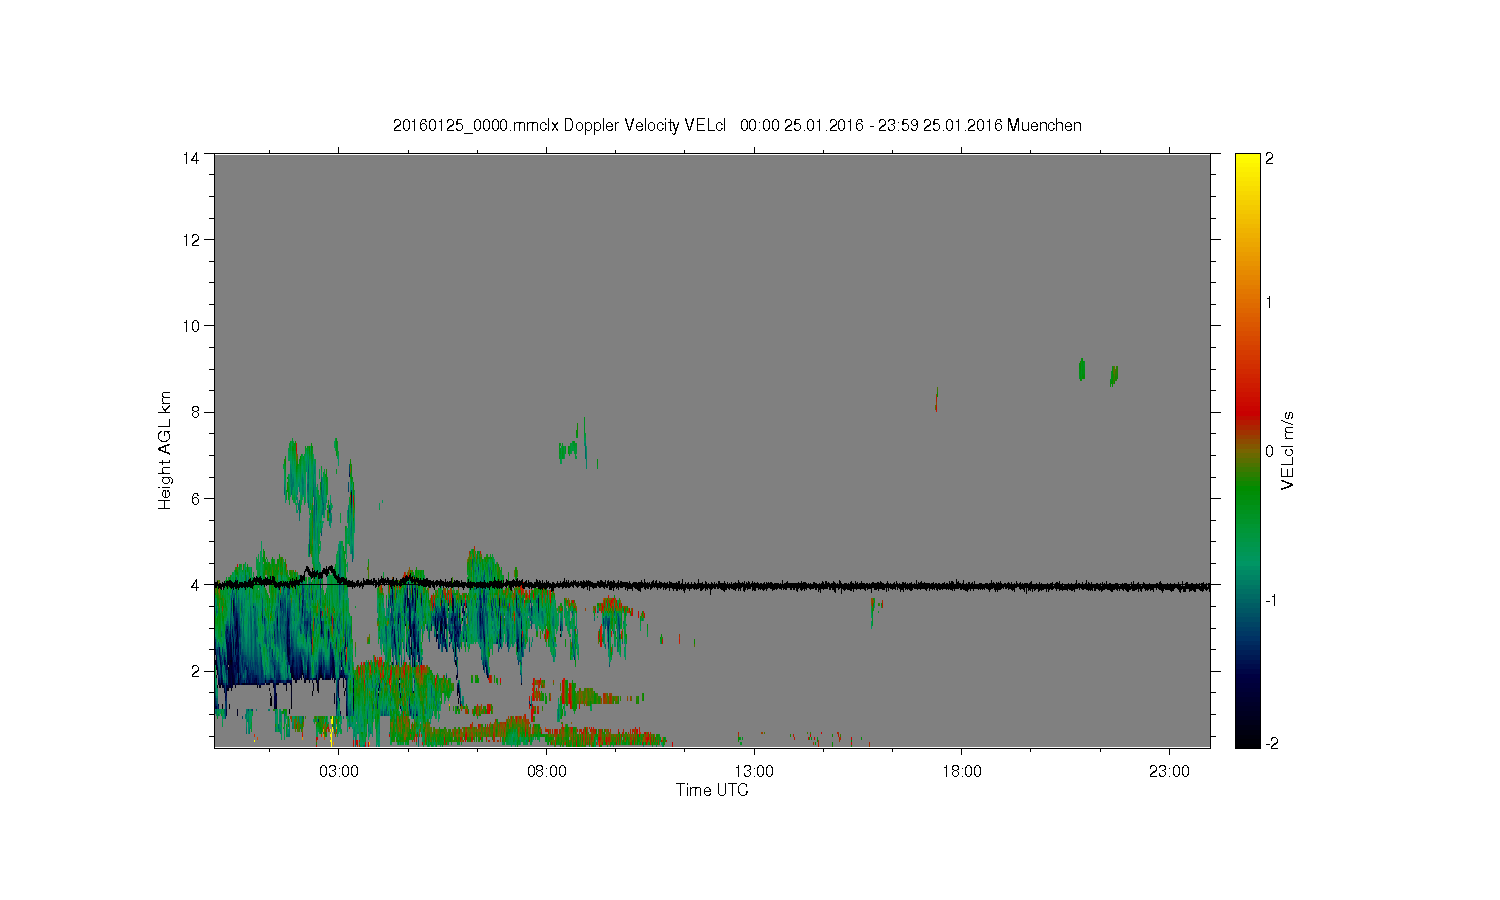
Task: Select the 23:00 time tick label
Action: (1169, 772)
